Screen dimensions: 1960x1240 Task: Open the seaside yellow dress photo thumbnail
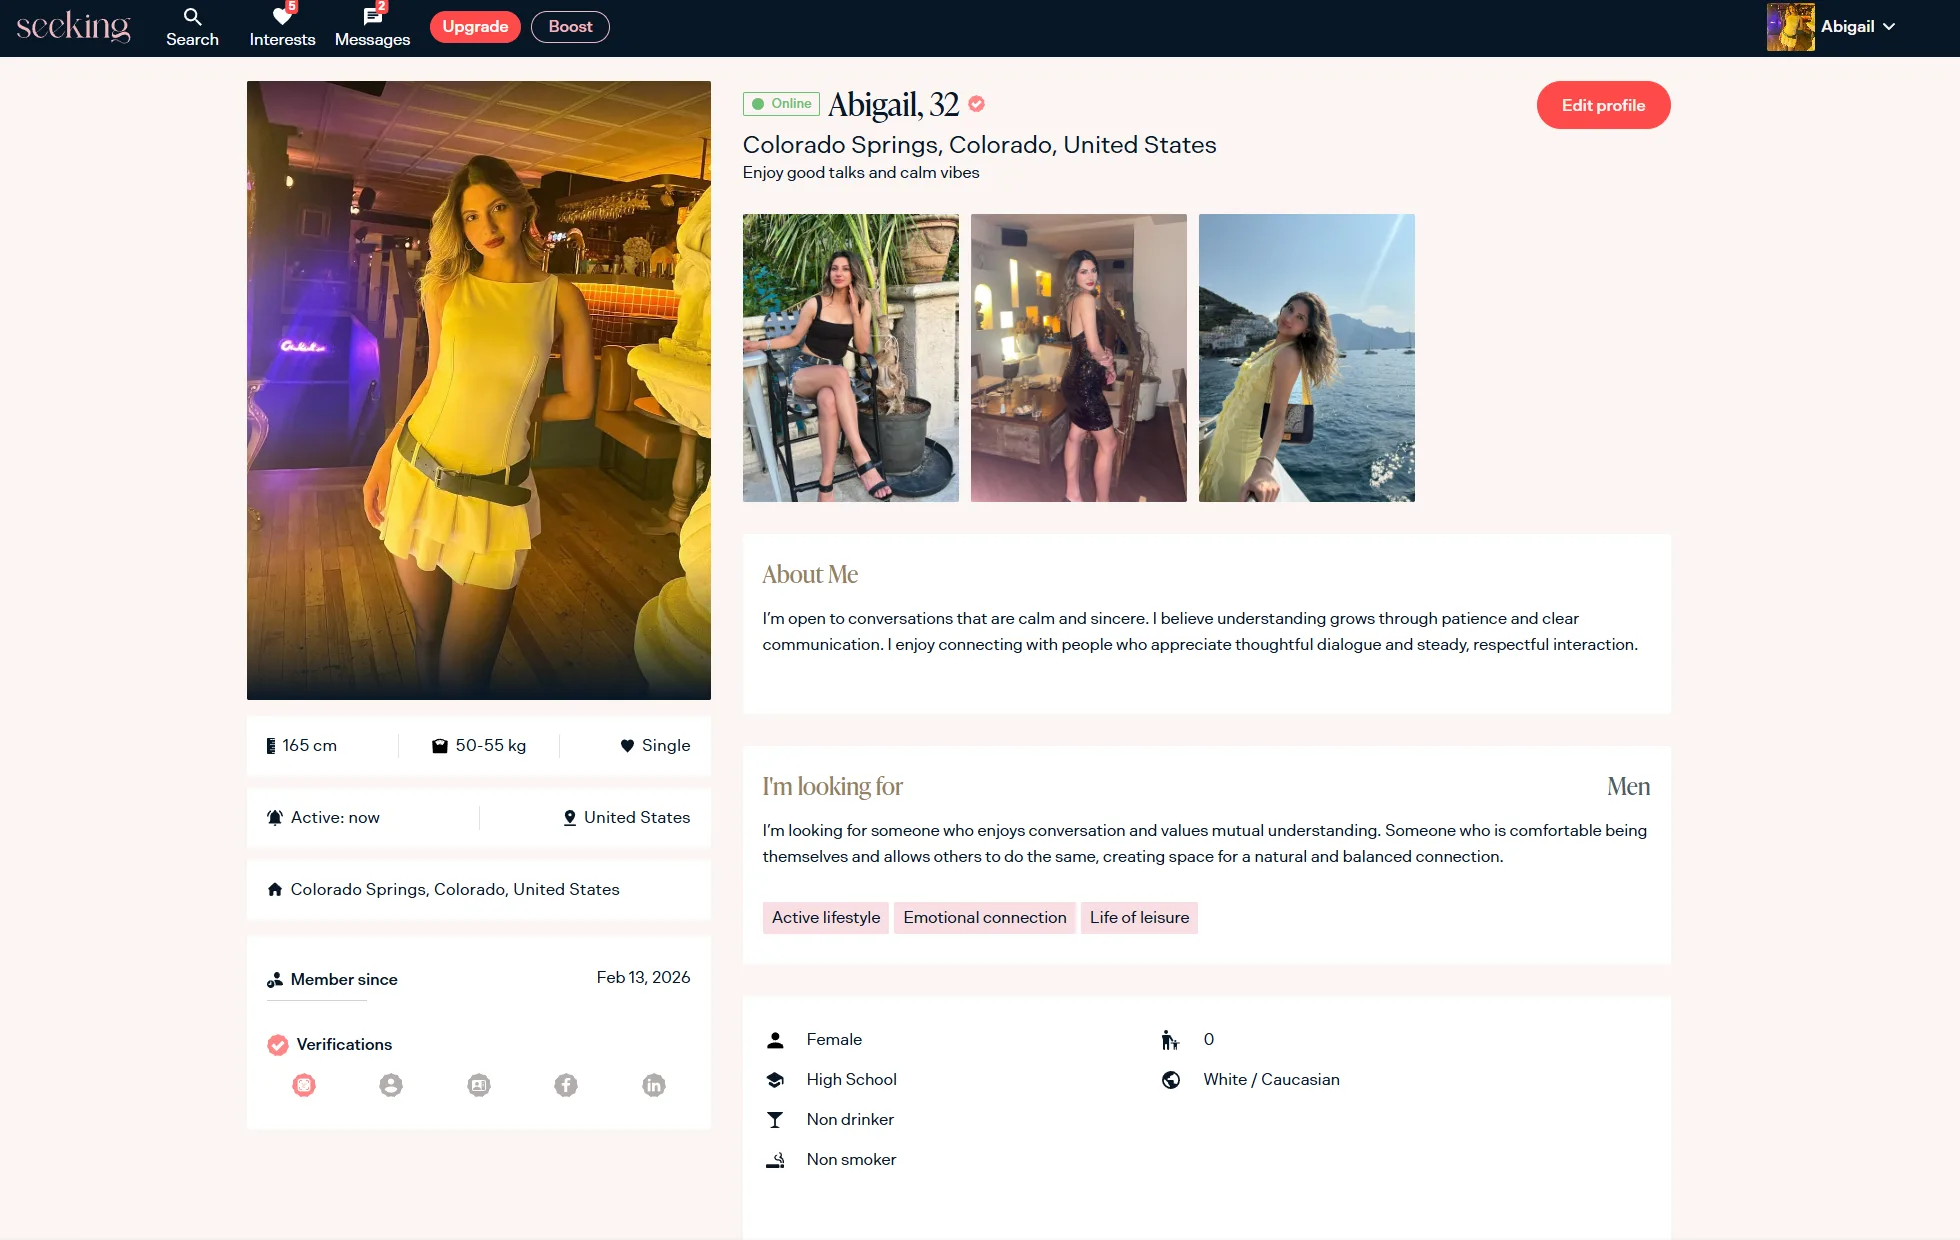[x=1307, y=358]
